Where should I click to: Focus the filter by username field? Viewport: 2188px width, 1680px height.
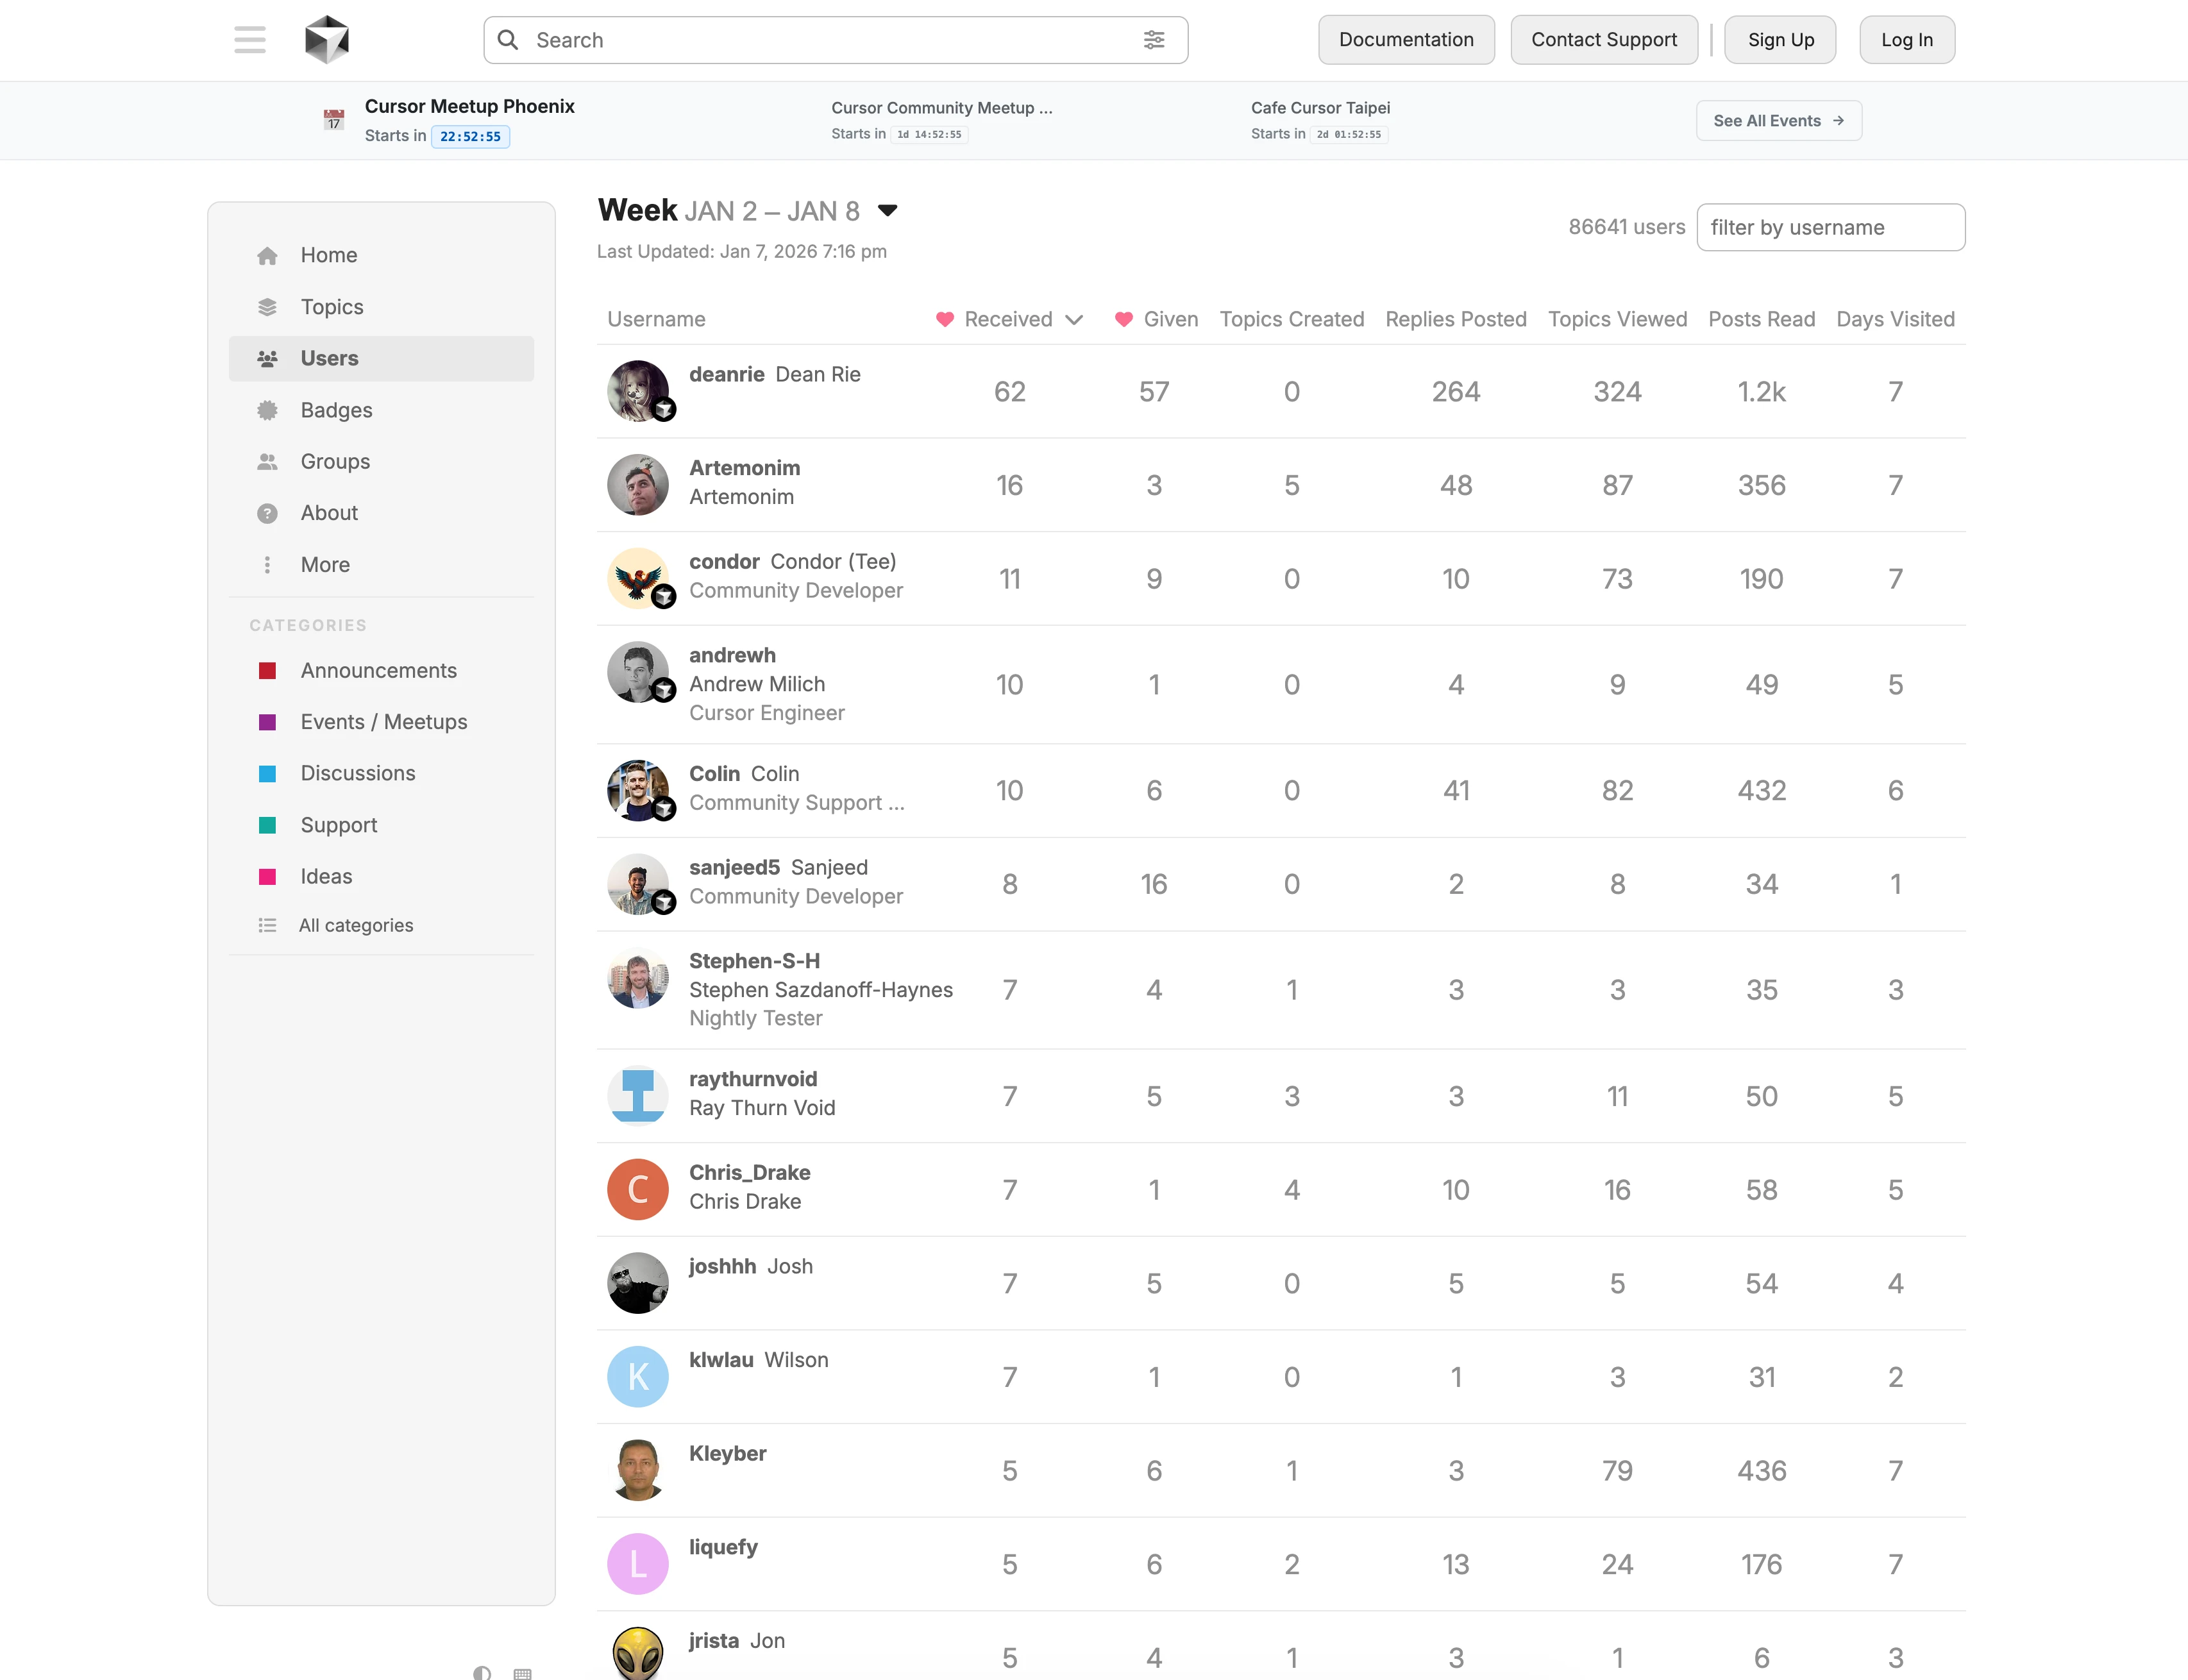[1830, 228]
